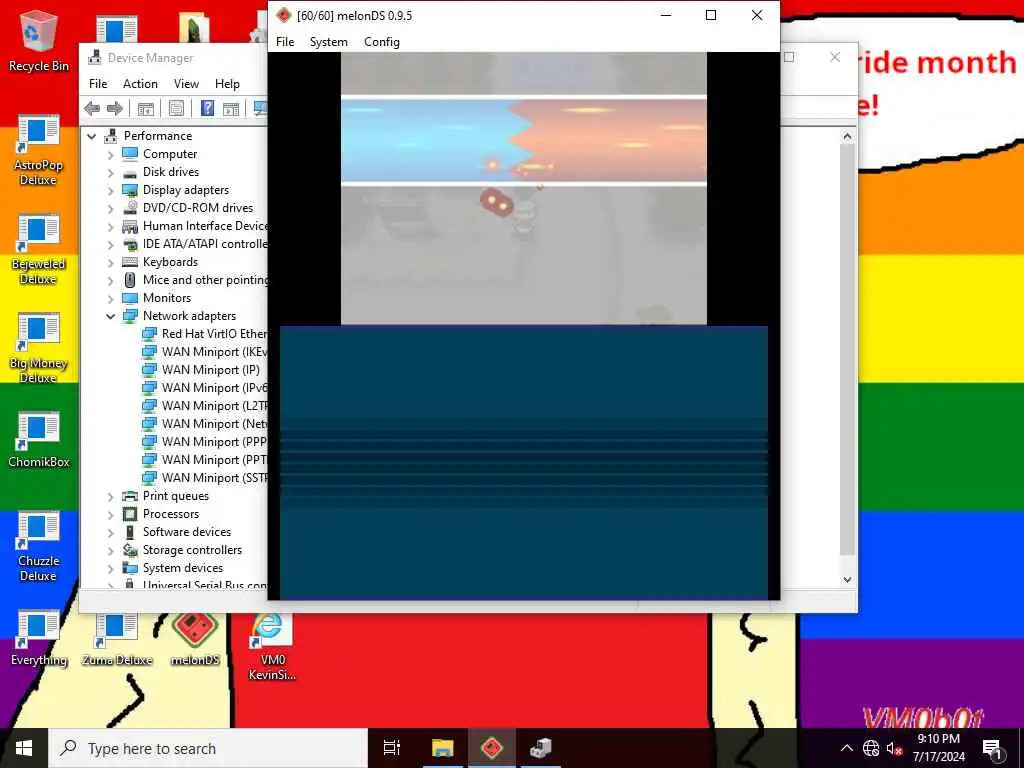Click the volume speaker tray icon
Image resolution: width=1024 pixels, height=768 pixels.
pos(894,748)
